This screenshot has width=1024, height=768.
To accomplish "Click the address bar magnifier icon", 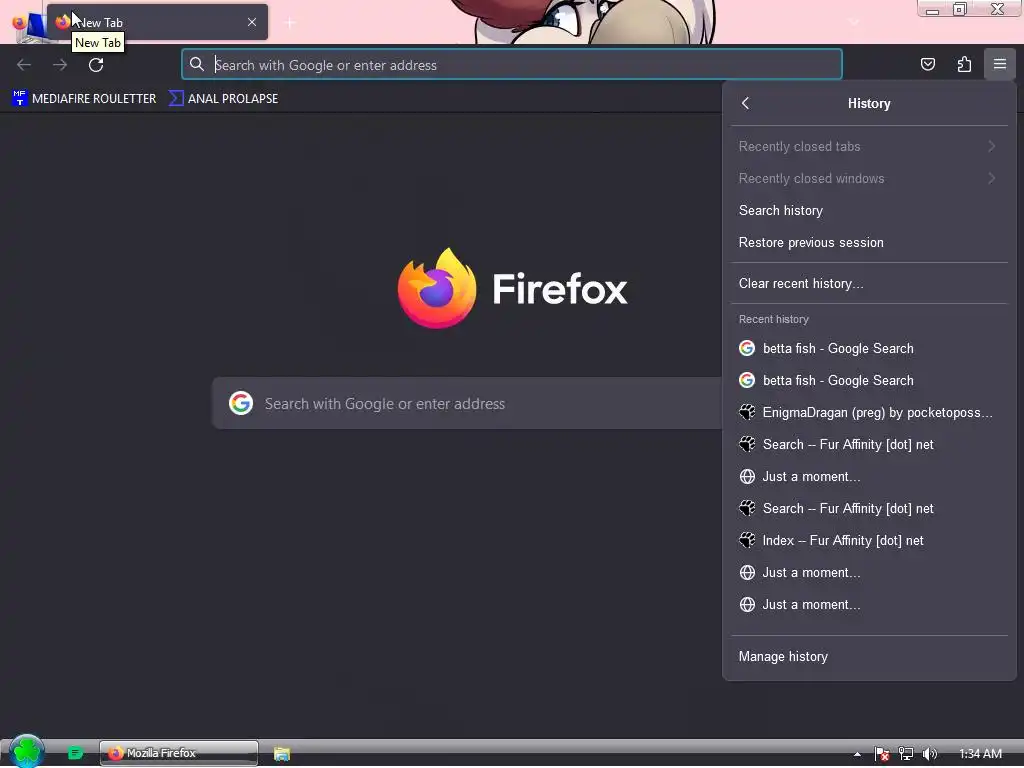I will (197, 64).
